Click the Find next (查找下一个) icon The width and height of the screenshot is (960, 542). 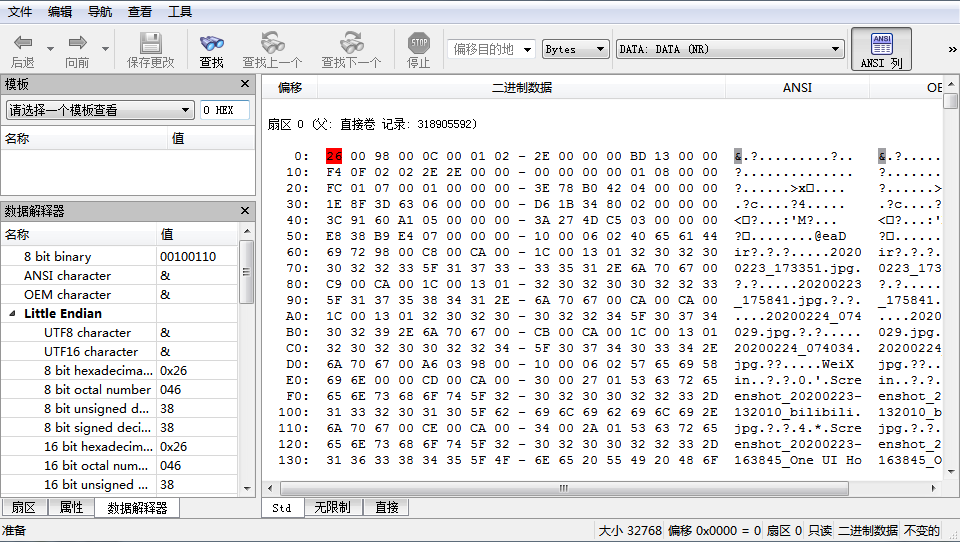coord(351,43)
